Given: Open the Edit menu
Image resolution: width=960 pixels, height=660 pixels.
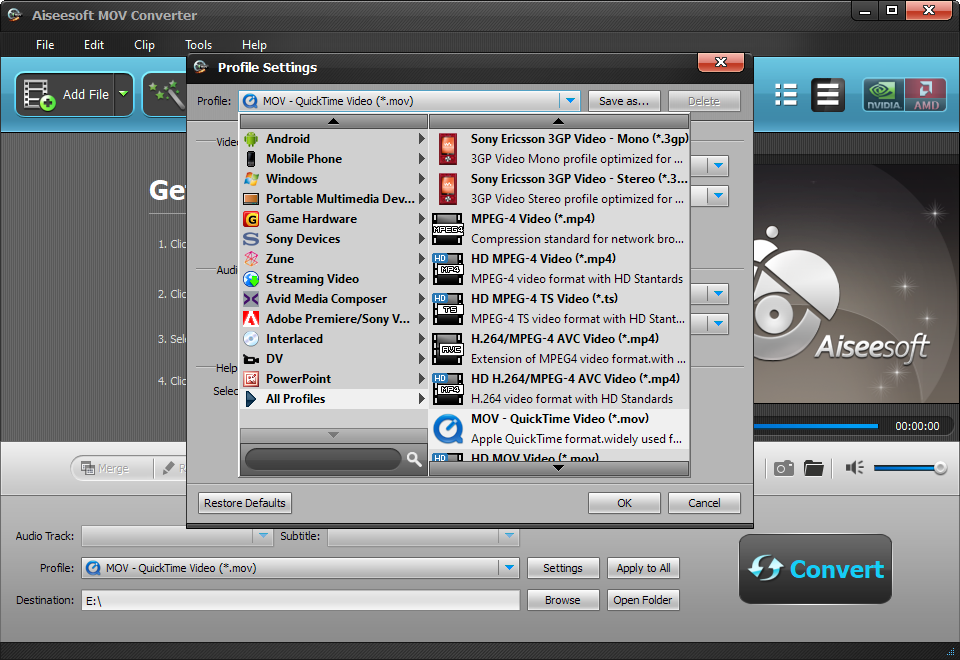Looking at the screenshot, I should 94,45.
